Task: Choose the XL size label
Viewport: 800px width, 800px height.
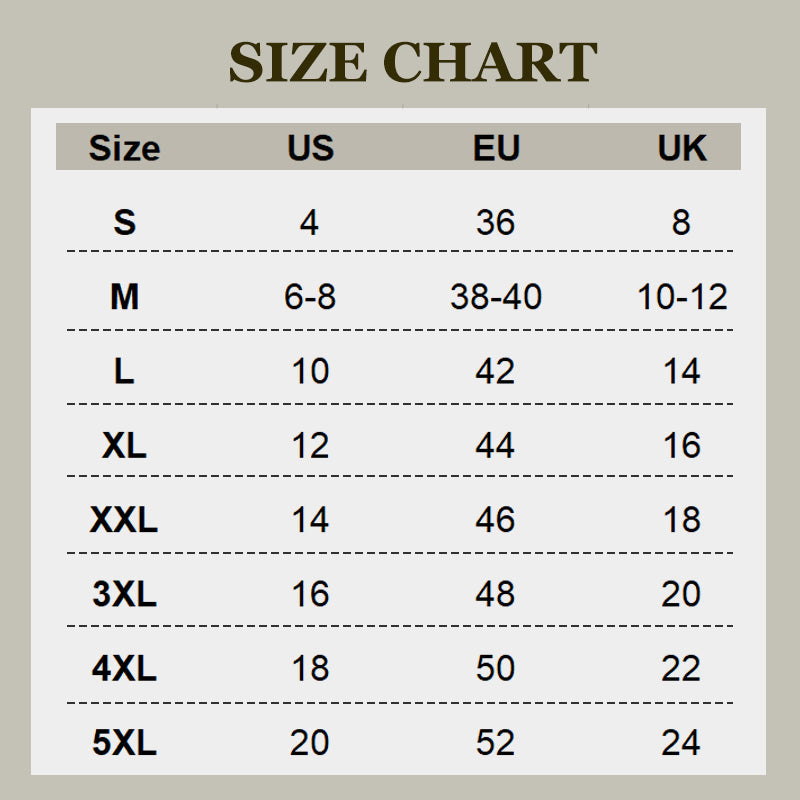Action: [x=124, y=445]
